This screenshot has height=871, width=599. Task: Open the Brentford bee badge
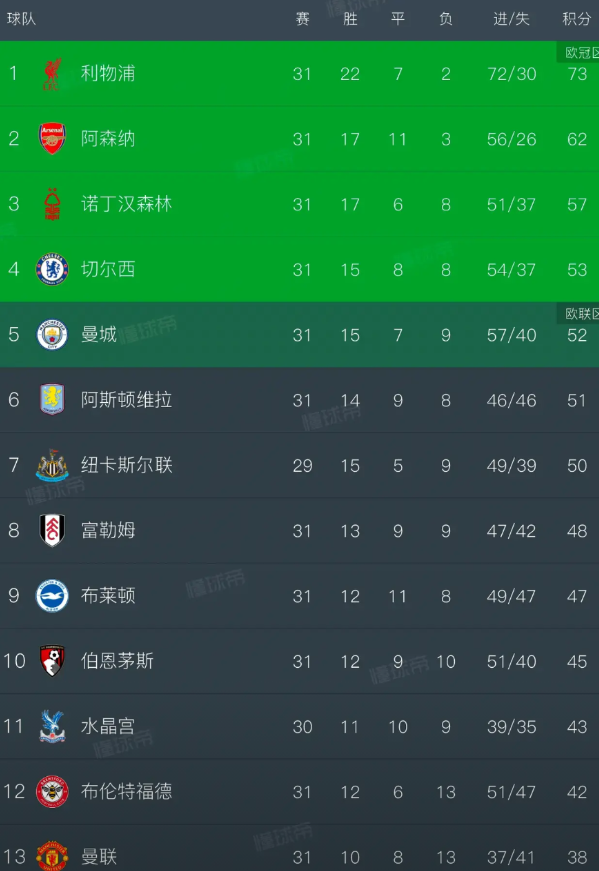(x=52, y=792)
